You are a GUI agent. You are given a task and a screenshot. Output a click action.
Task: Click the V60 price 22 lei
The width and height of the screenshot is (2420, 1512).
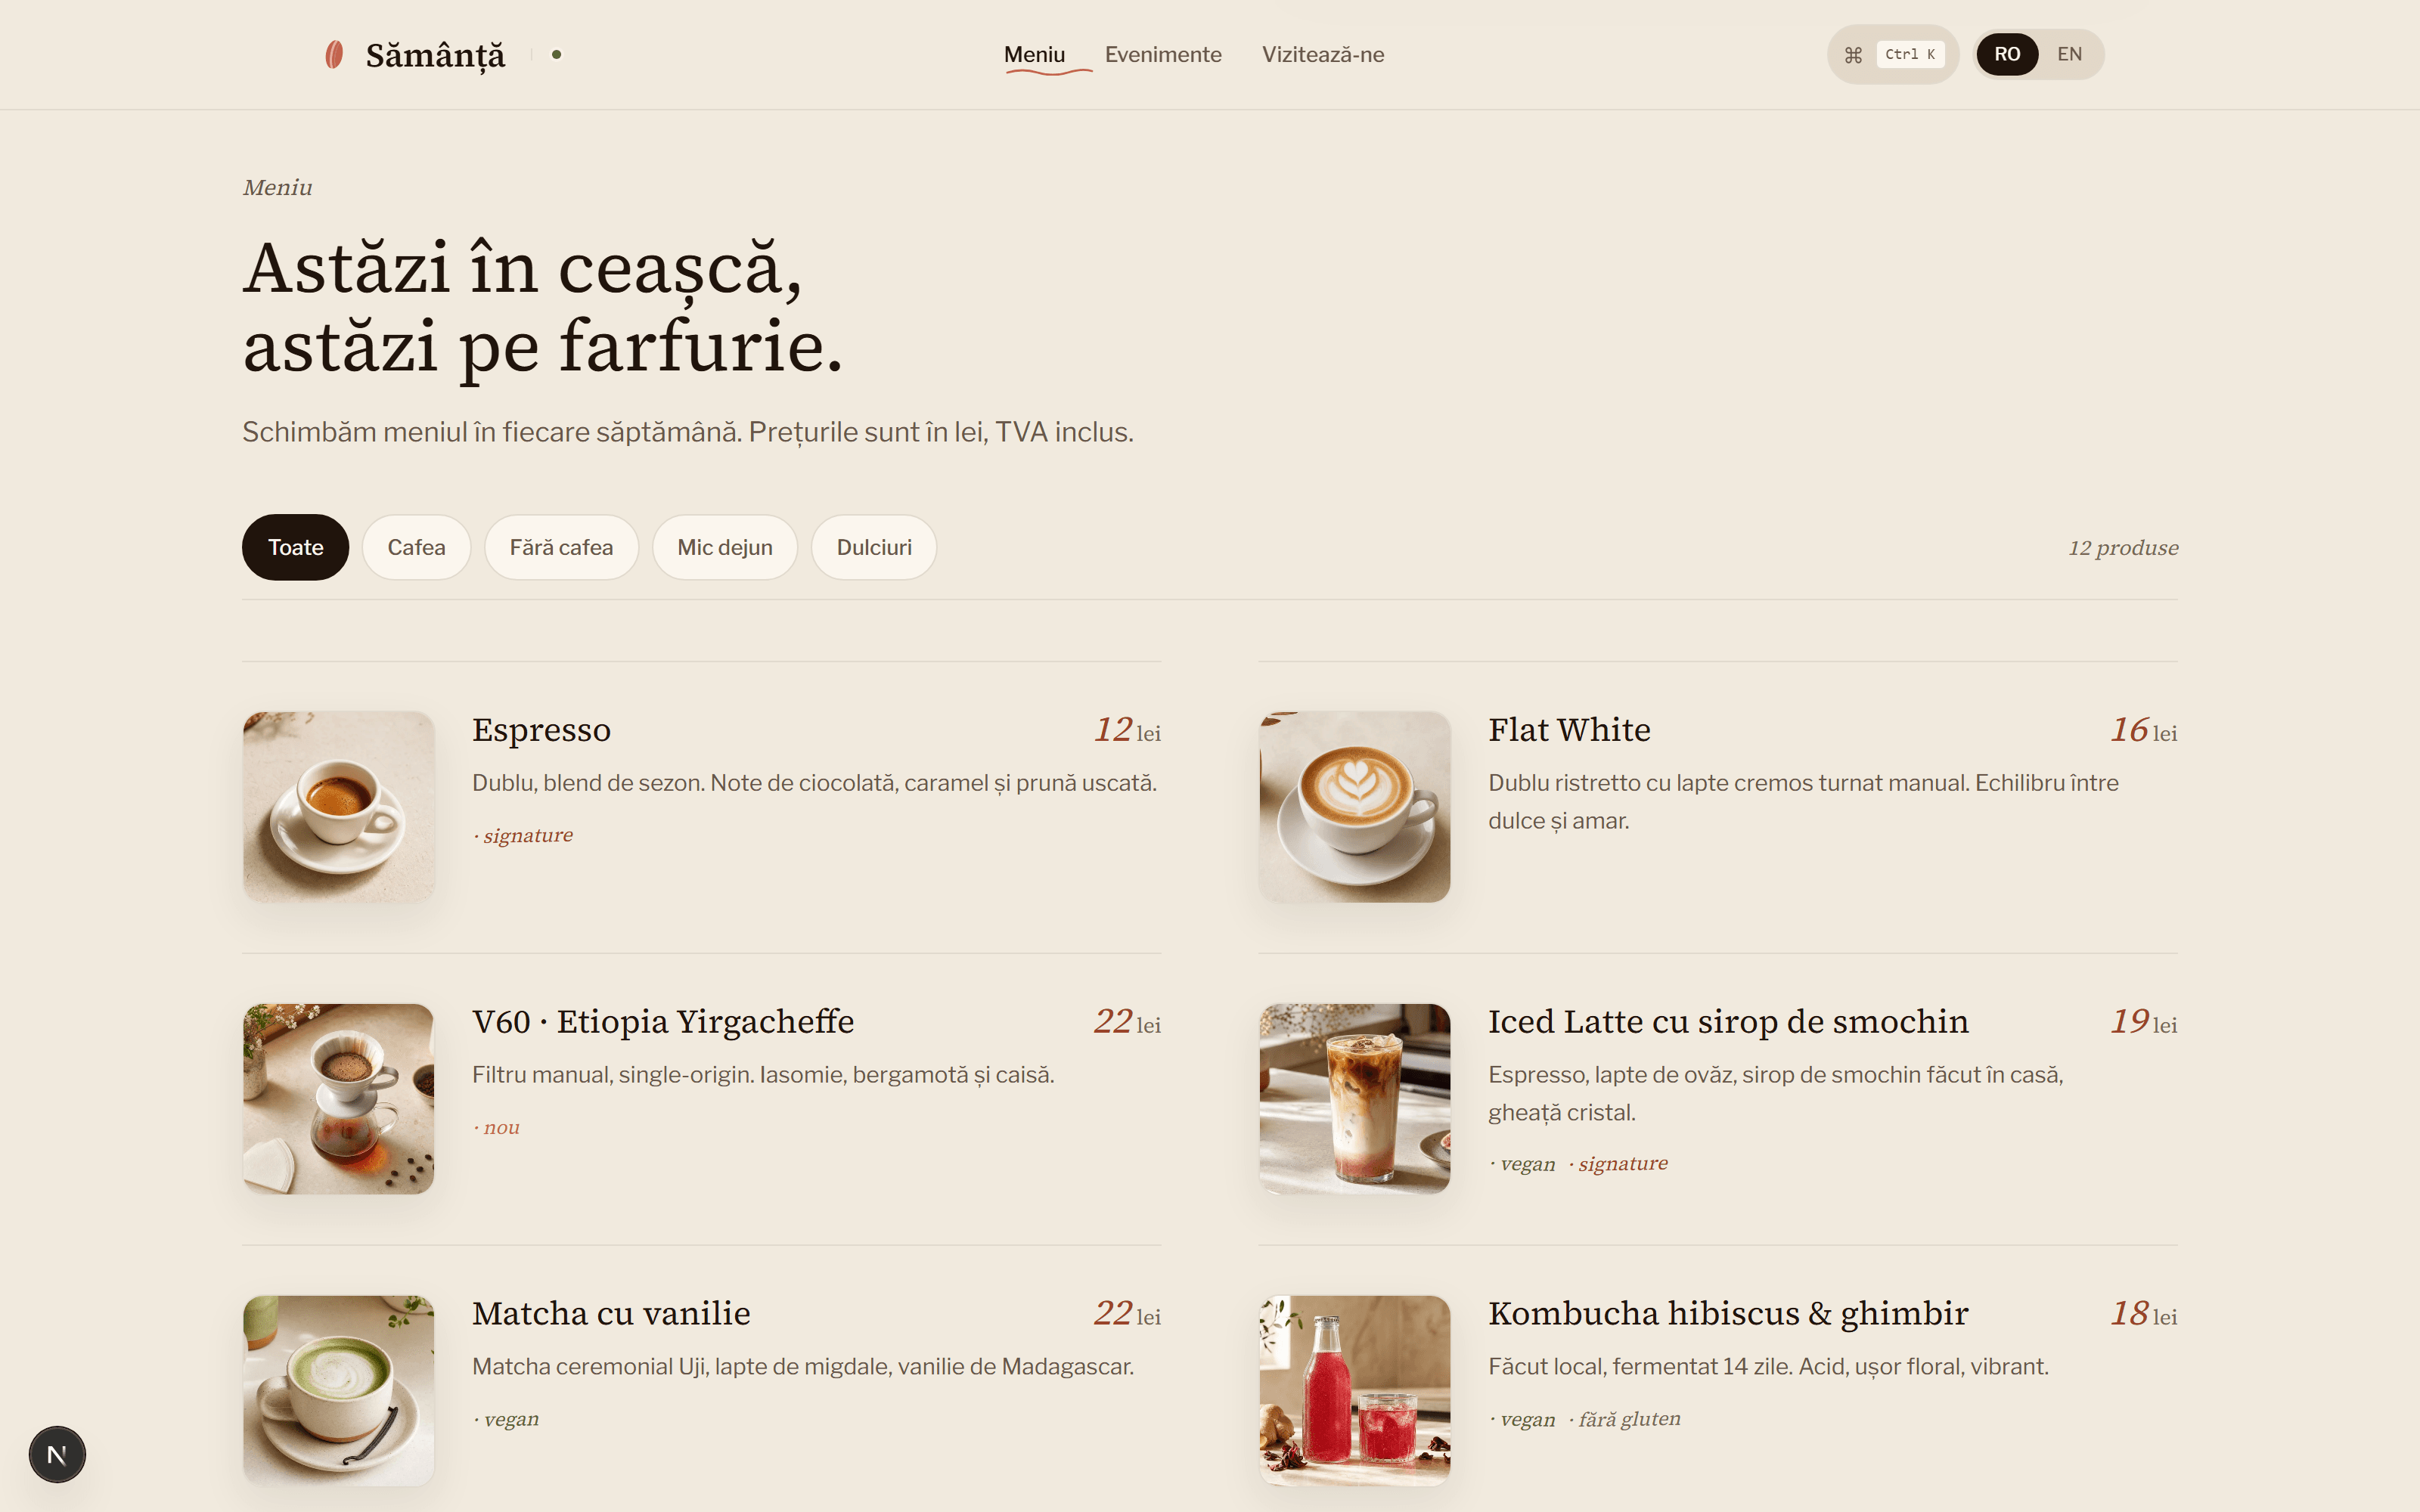1127,1022
